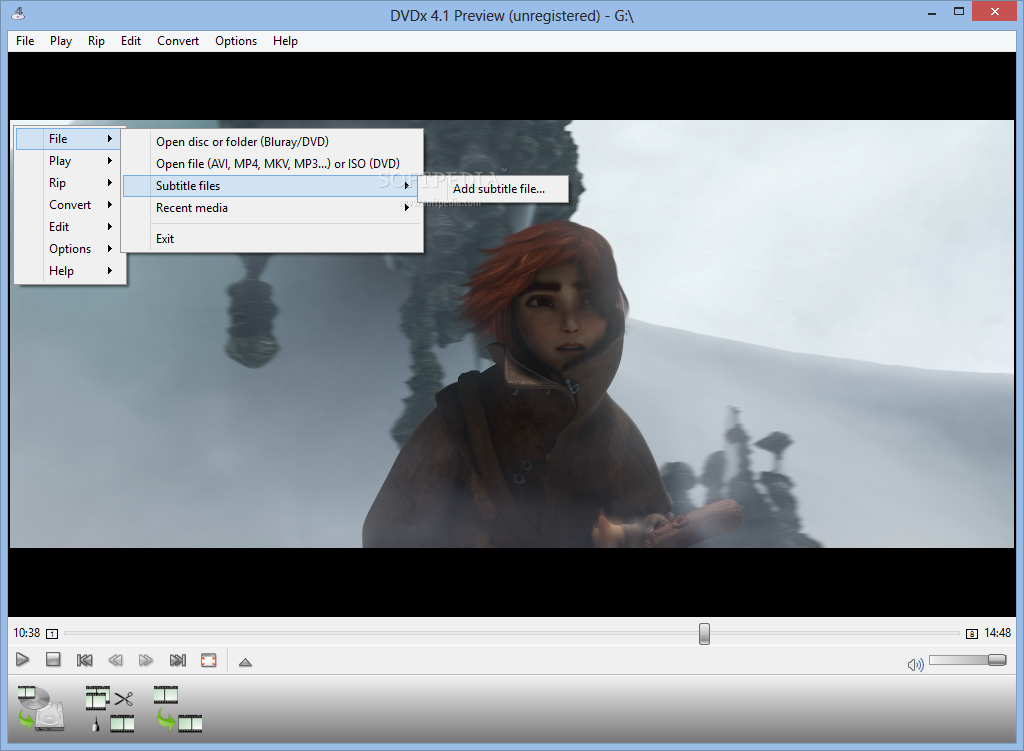Click the total duration 14:48
Screen dimensions: 1024x751
[x=997, y=633]
